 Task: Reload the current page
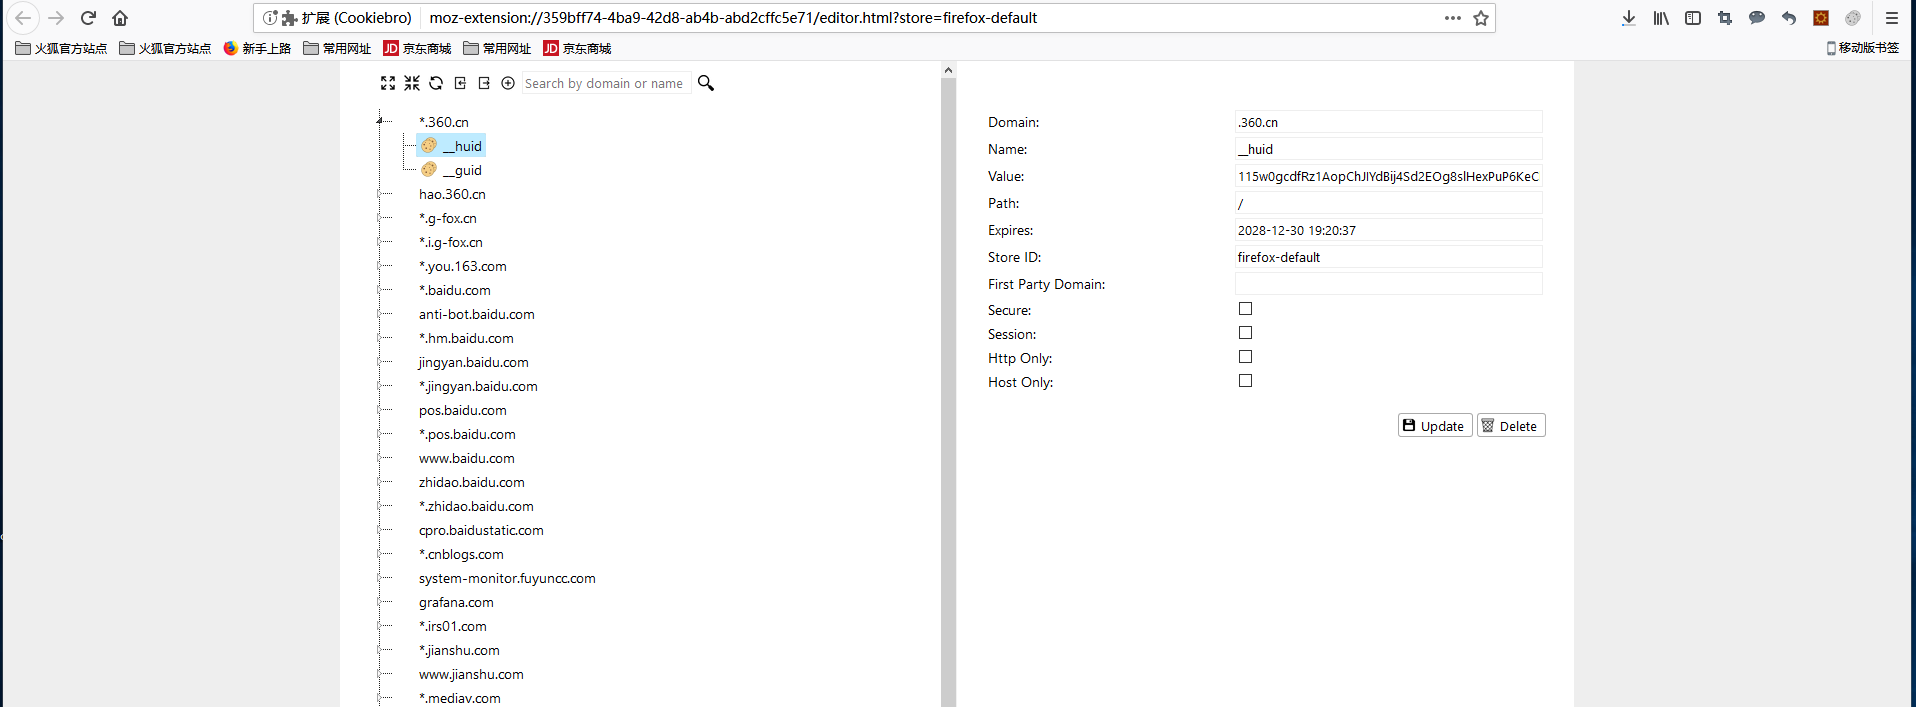(x=88, y=18)
